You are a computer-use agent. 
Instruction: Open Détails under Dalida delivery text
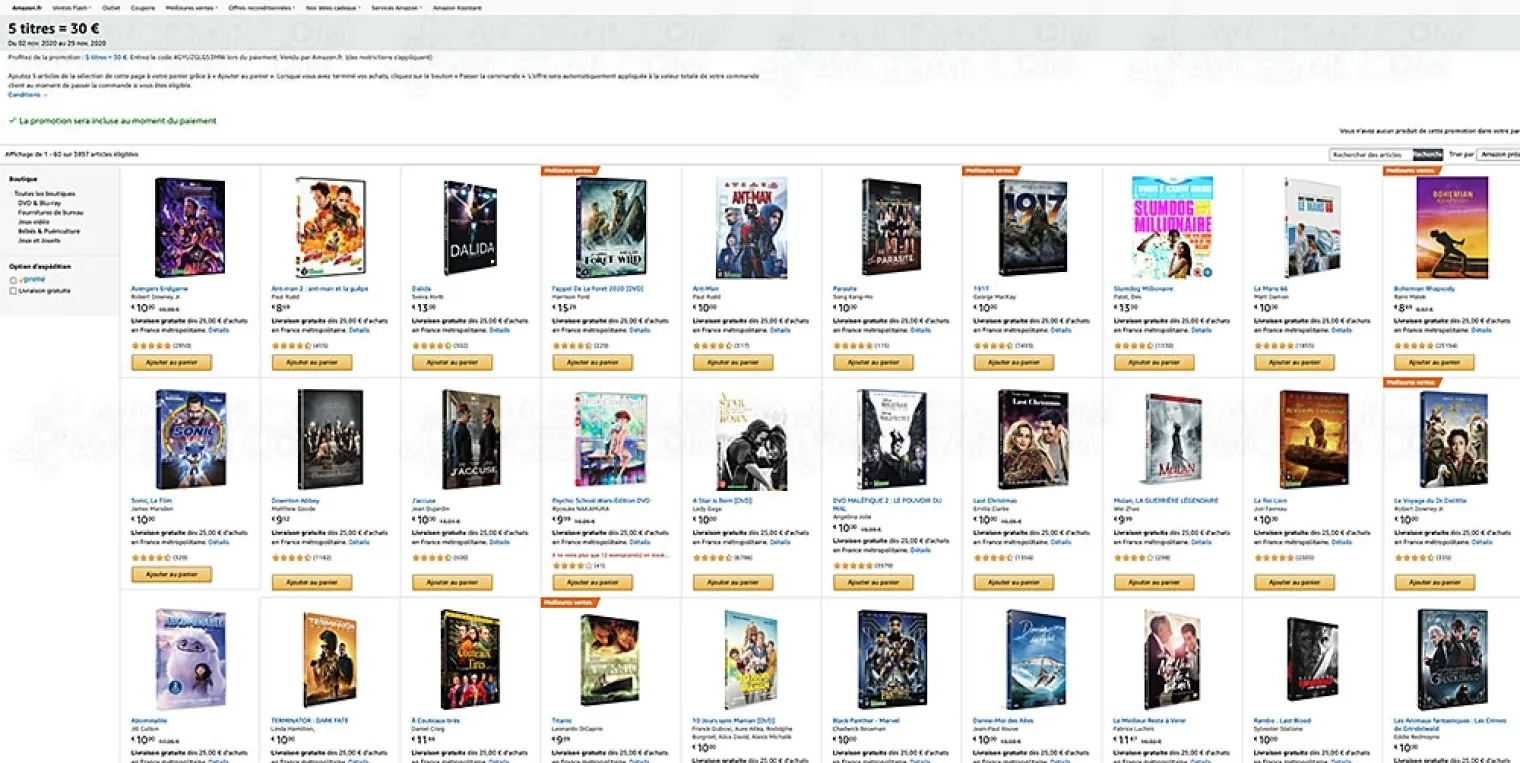coord(500,329)
